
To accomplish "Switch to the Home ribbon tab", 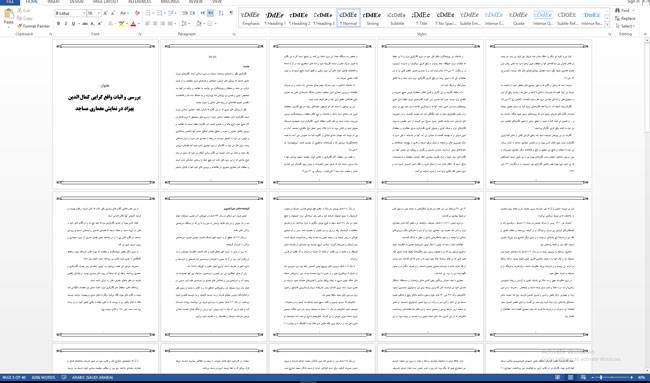I will (x=31, y=2).
